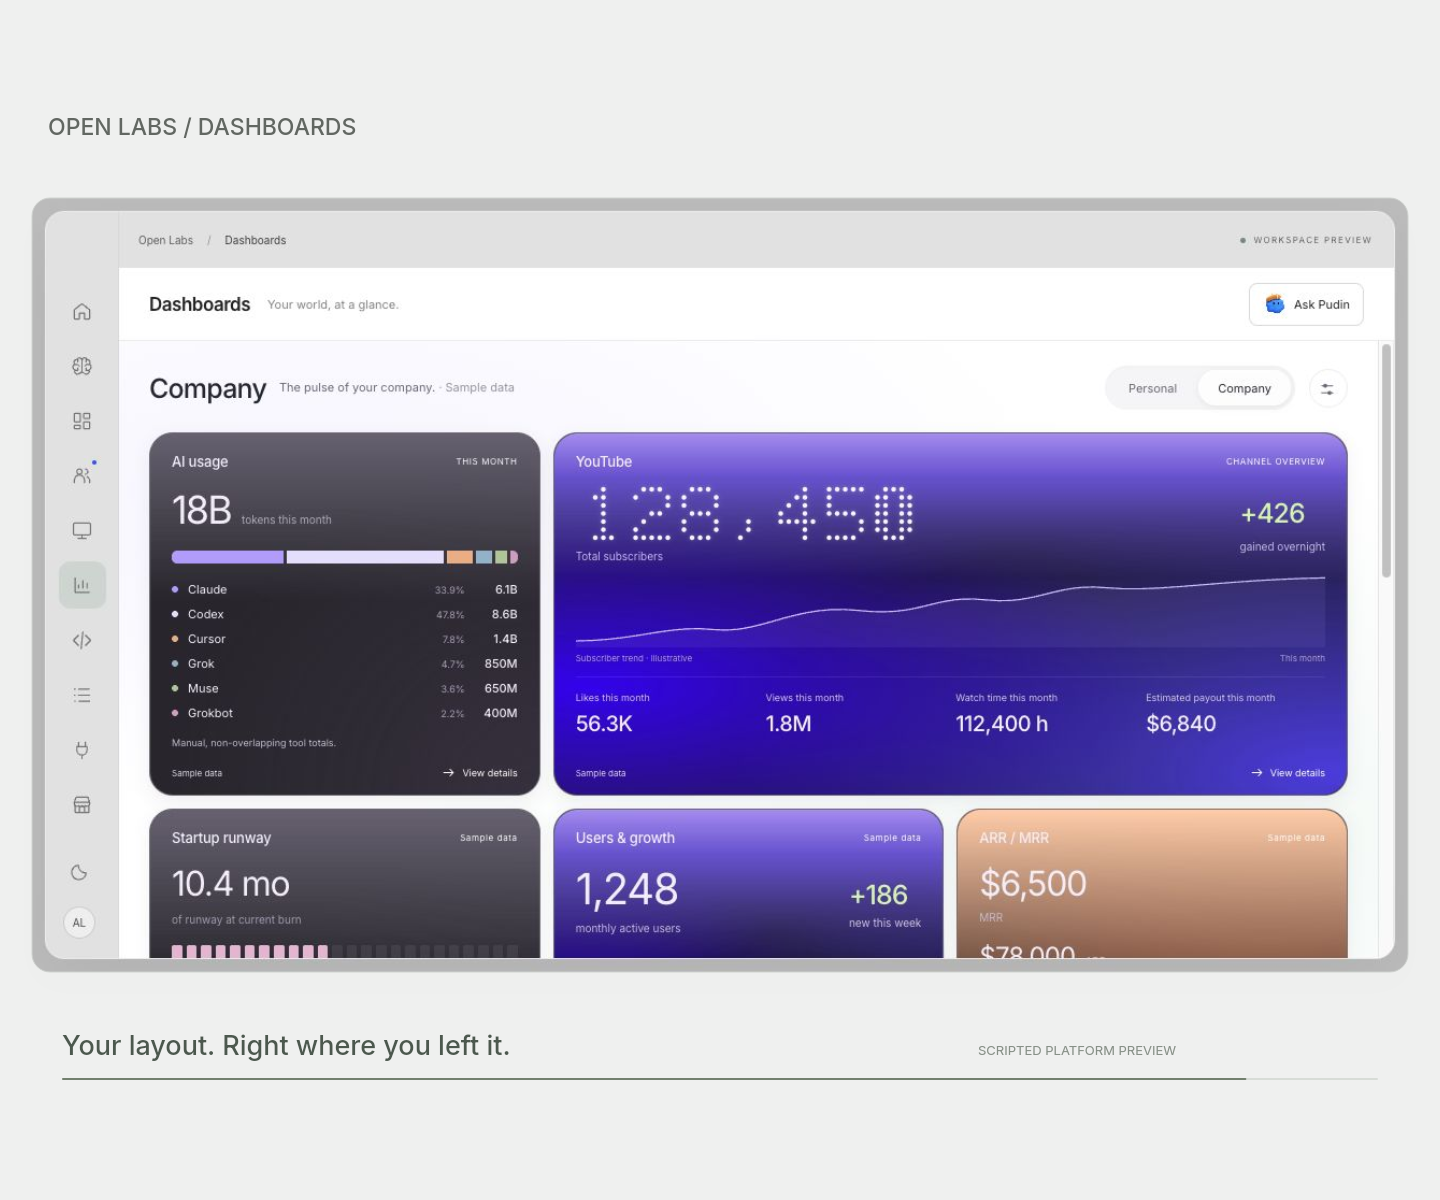The width and height of the screenshot is (1440, 1200).
Task: Open the AL user avatar
Action: [x=79, y=922]
